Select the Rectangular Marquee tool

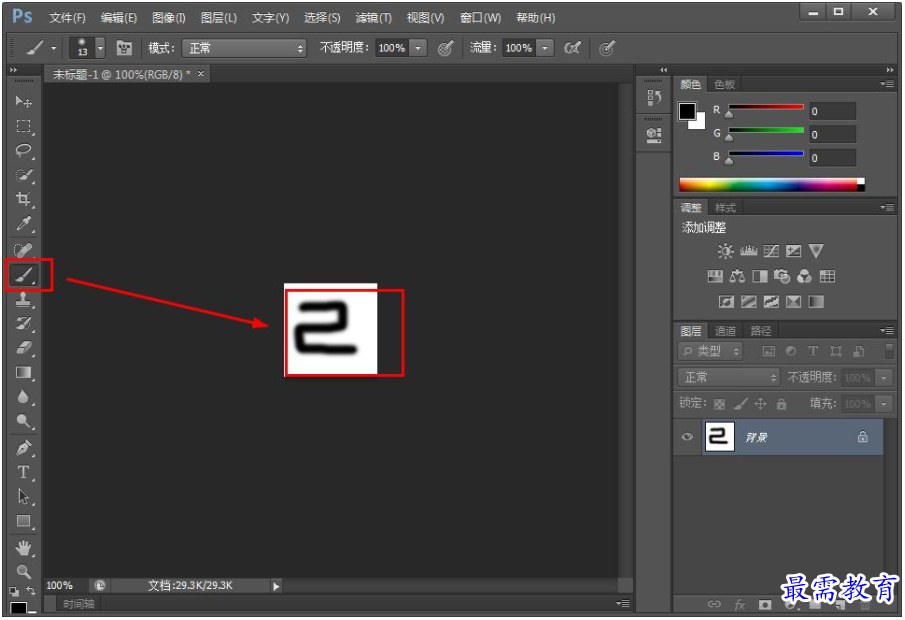pos(23,126)
